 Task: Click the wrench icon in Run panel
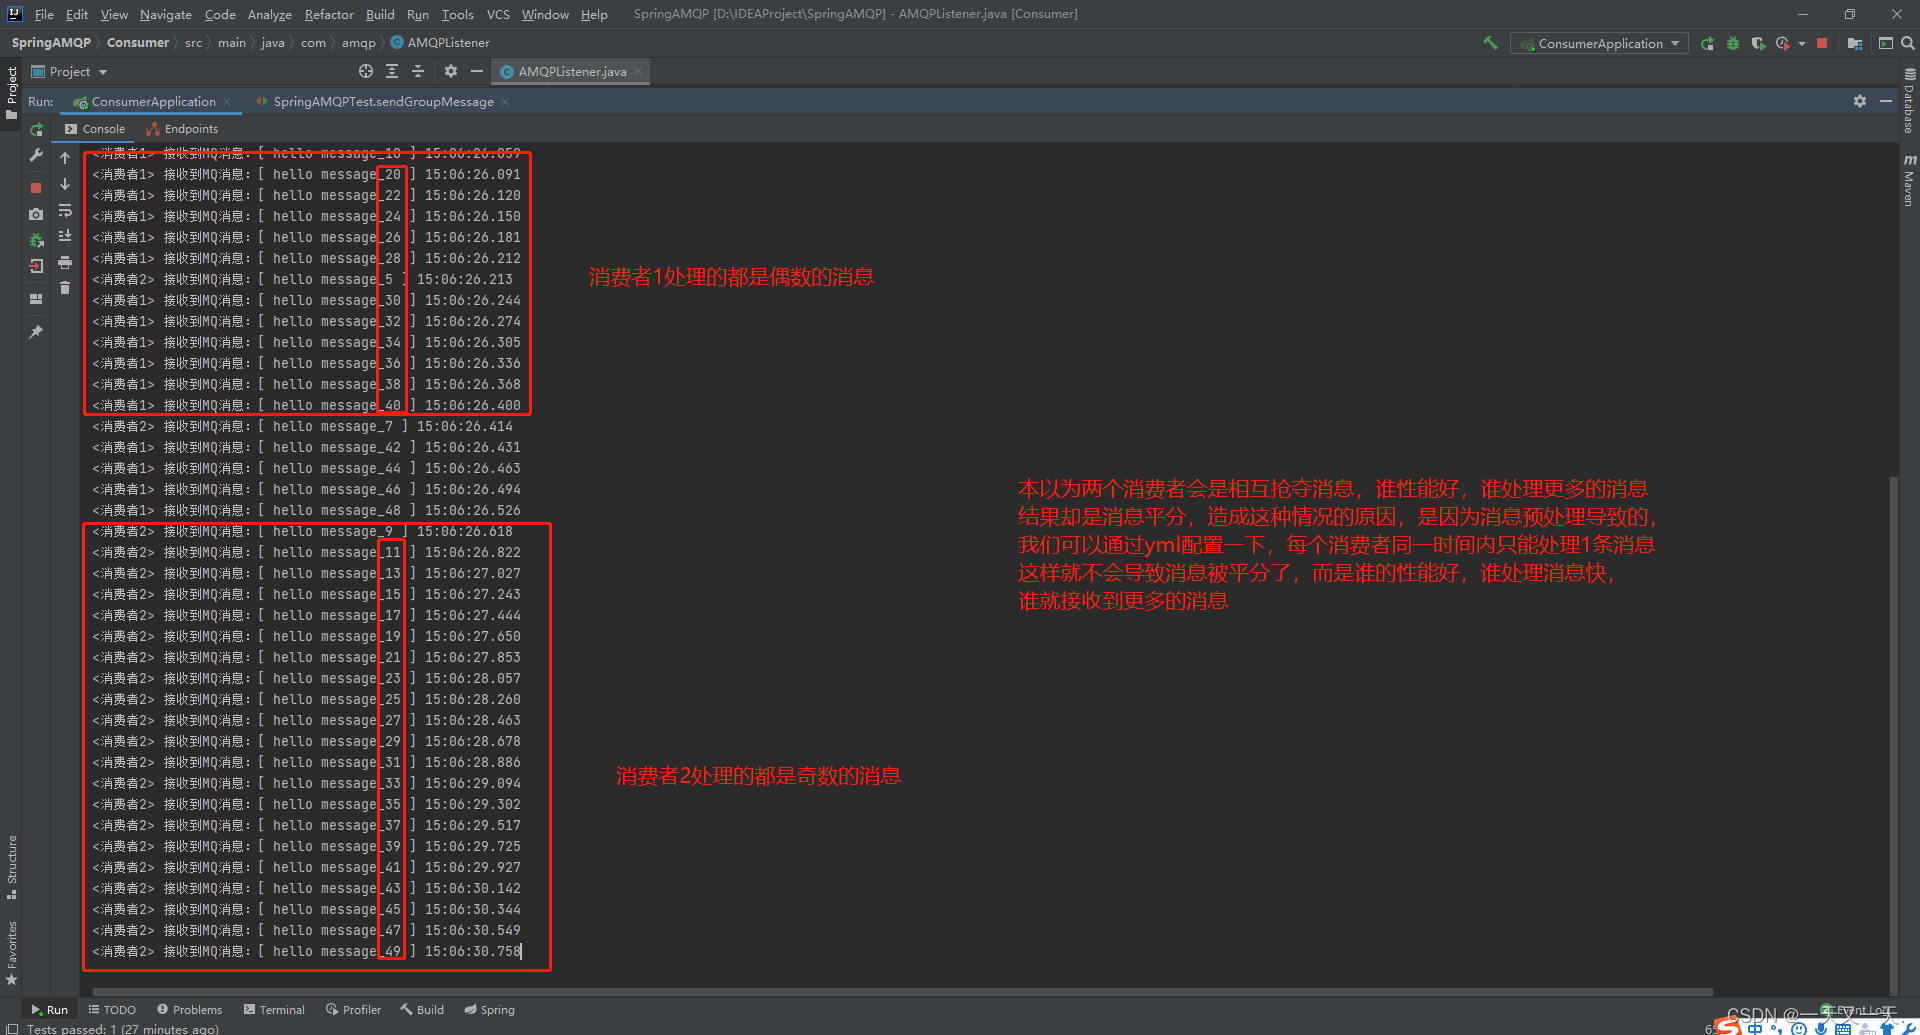36,155
